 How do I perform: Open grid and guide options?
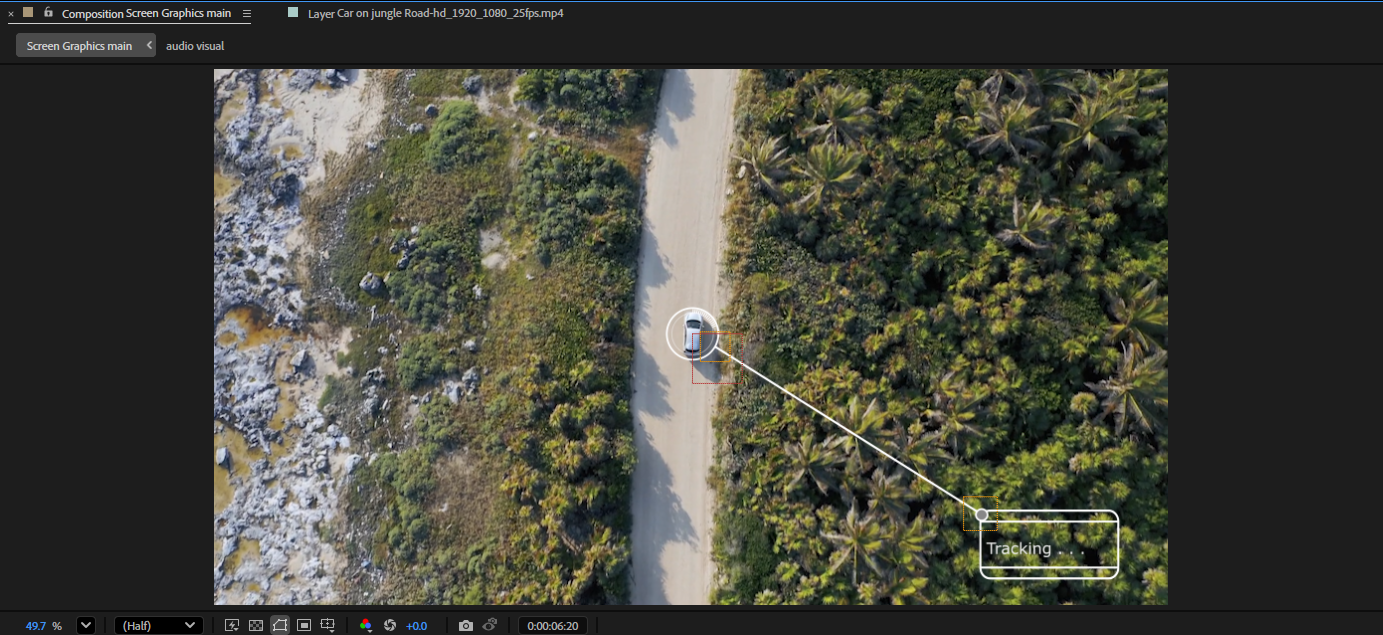click(328, 626)
